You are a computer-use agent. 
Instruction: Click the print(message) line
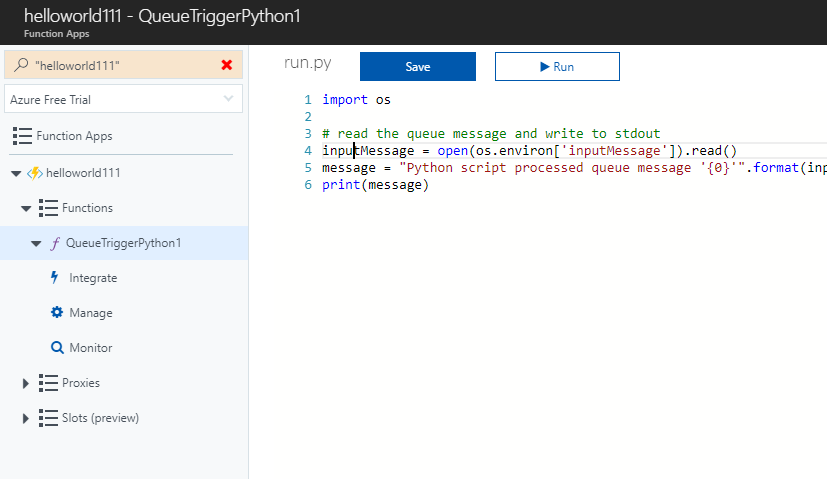pyautogui.click(x=376, y=185)
